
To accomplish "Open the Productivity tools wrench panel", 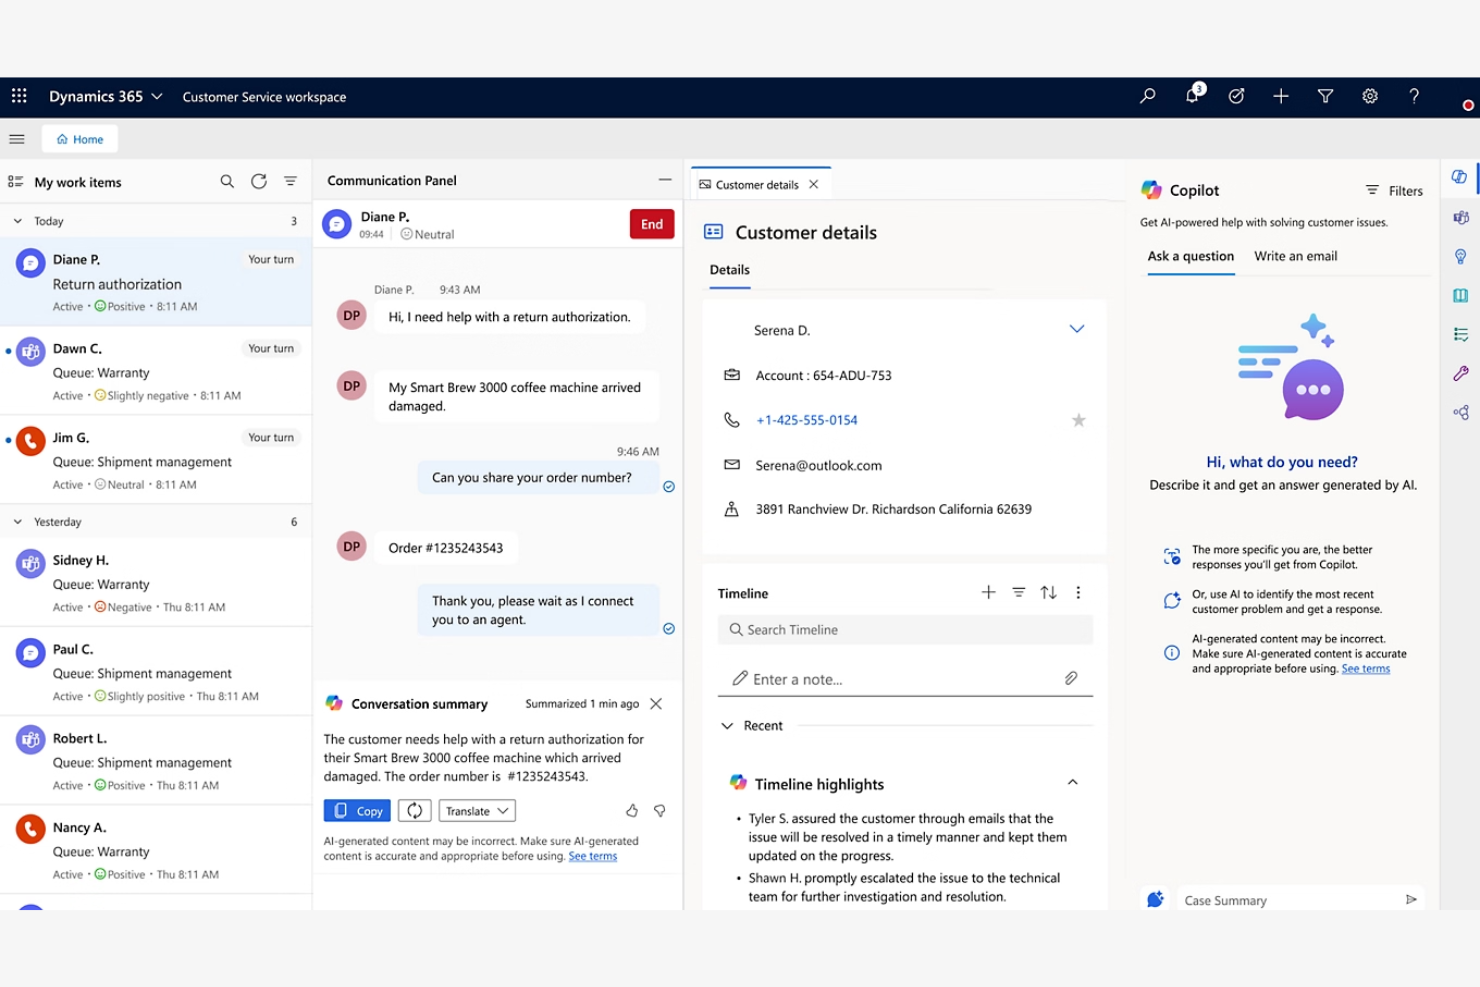I will 1460,373.
